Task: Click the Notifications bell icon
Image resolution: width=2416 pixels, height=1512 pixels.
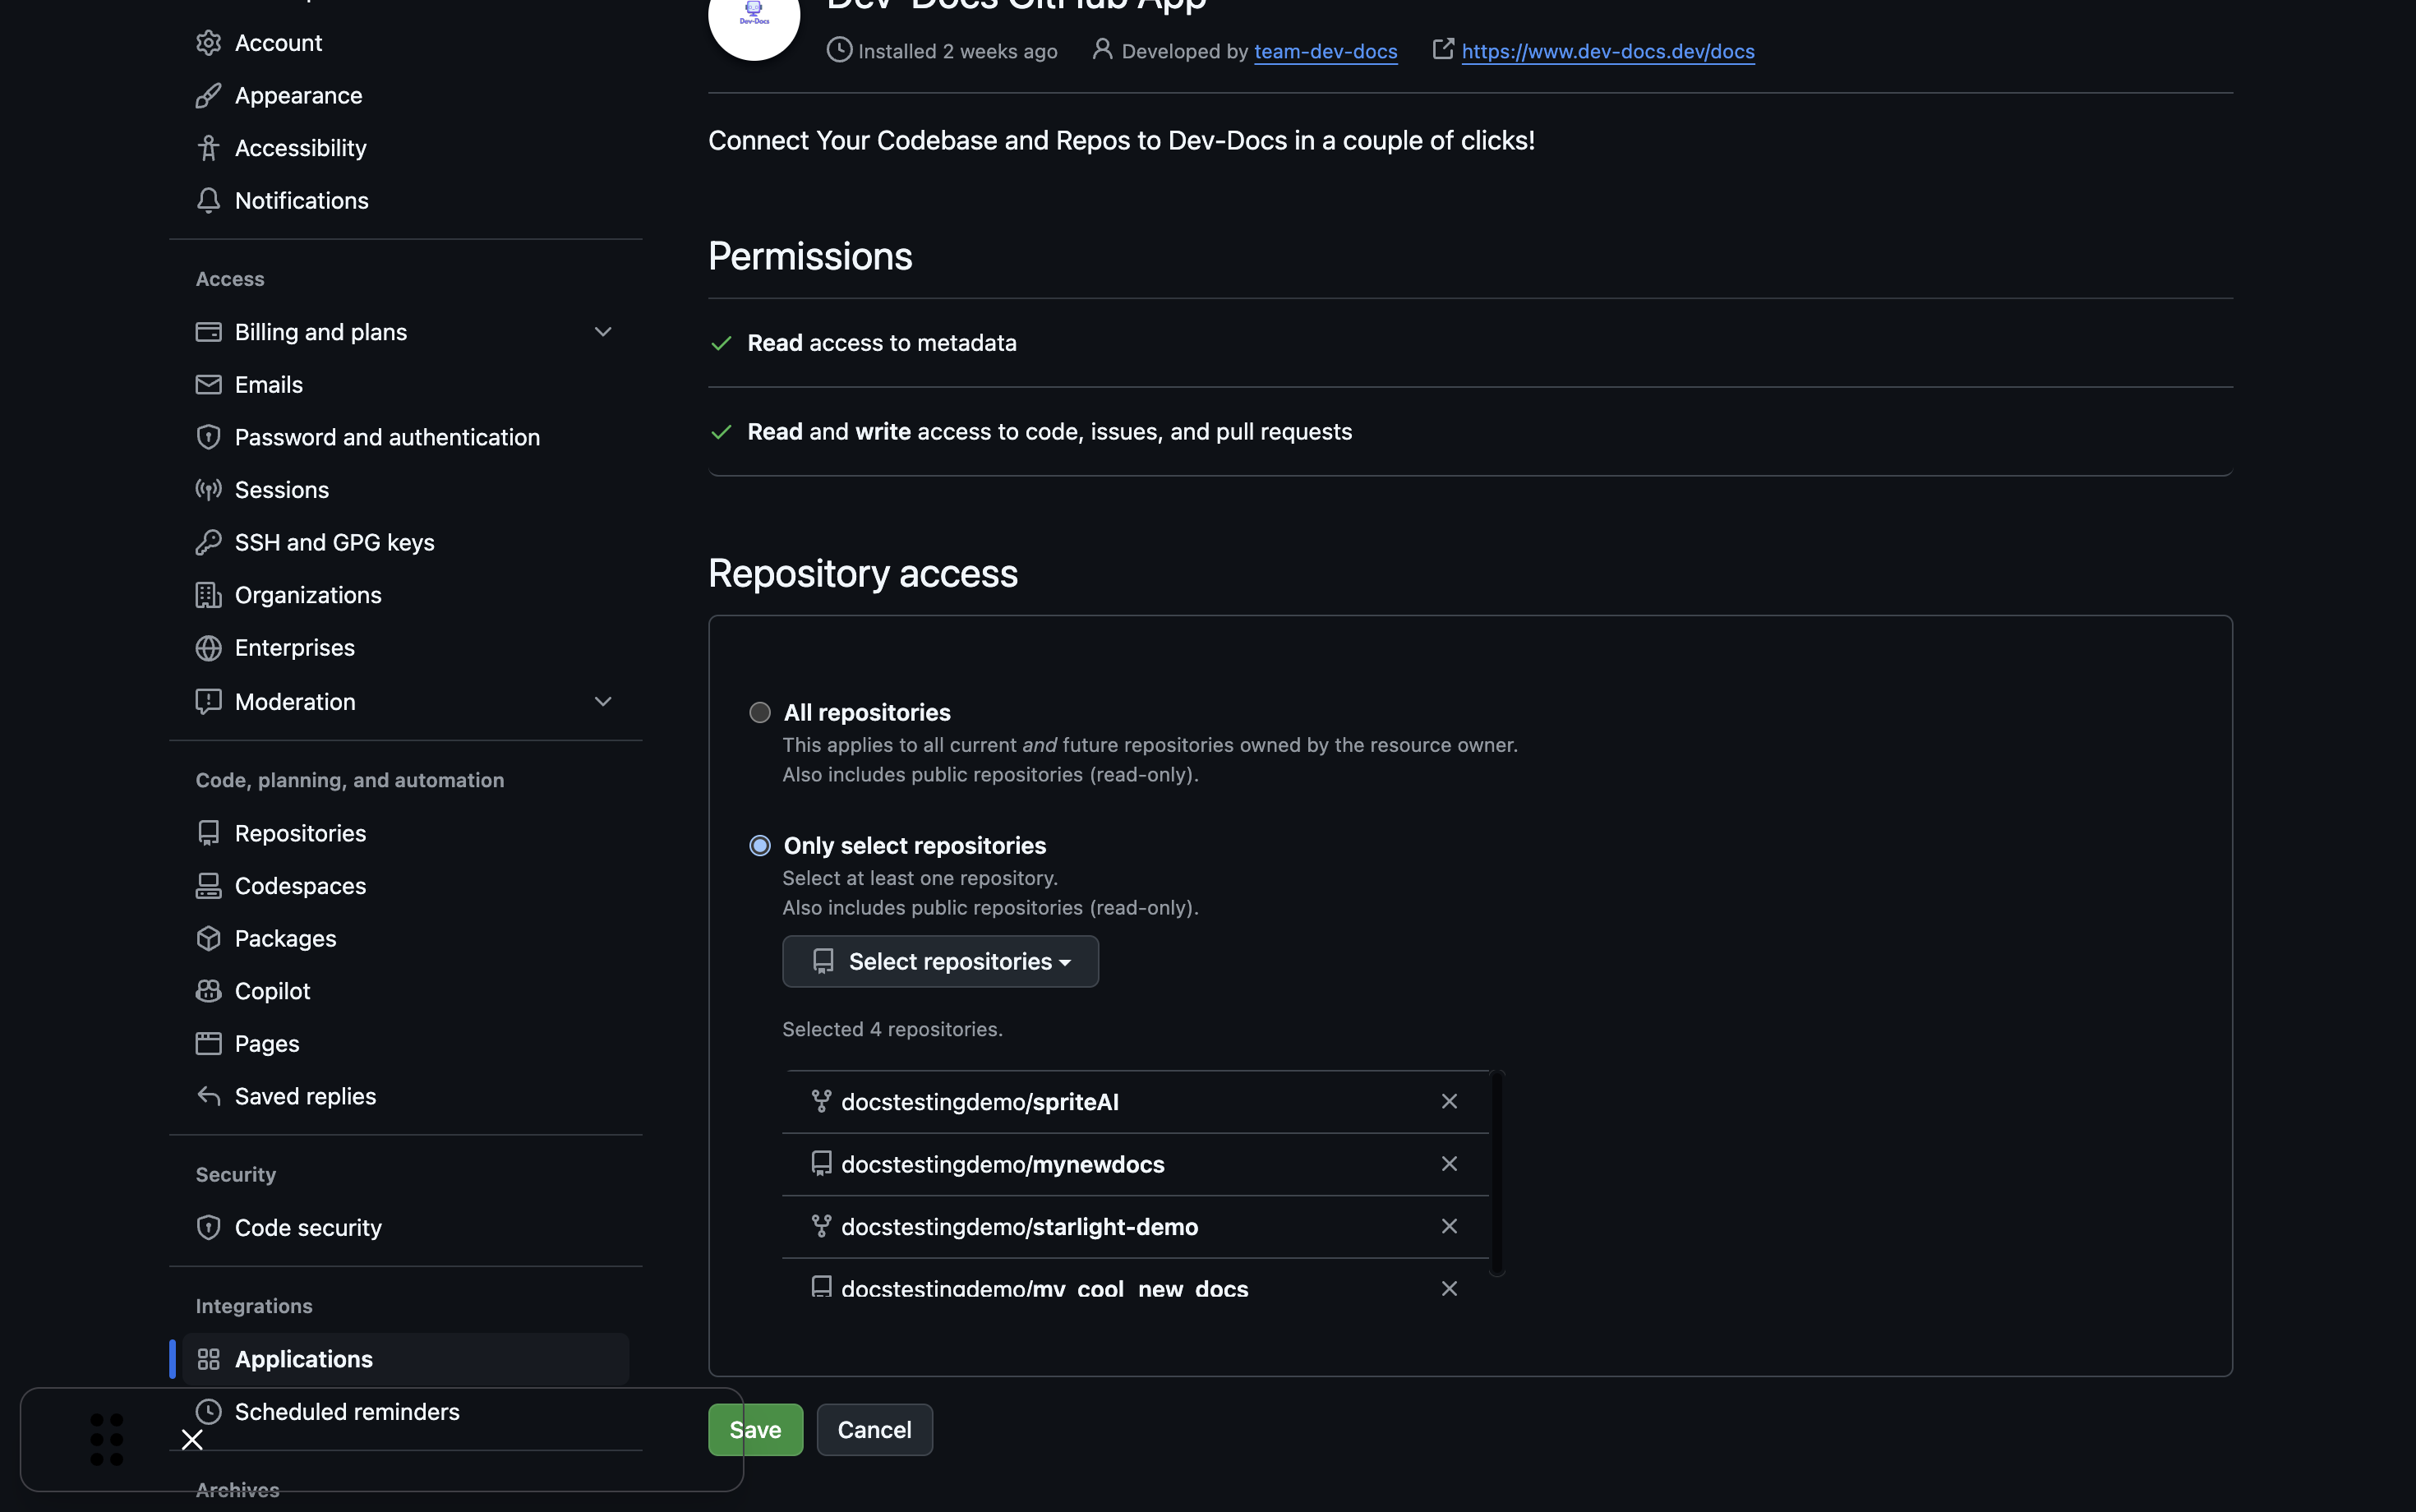Action: (x=208, y=201)
